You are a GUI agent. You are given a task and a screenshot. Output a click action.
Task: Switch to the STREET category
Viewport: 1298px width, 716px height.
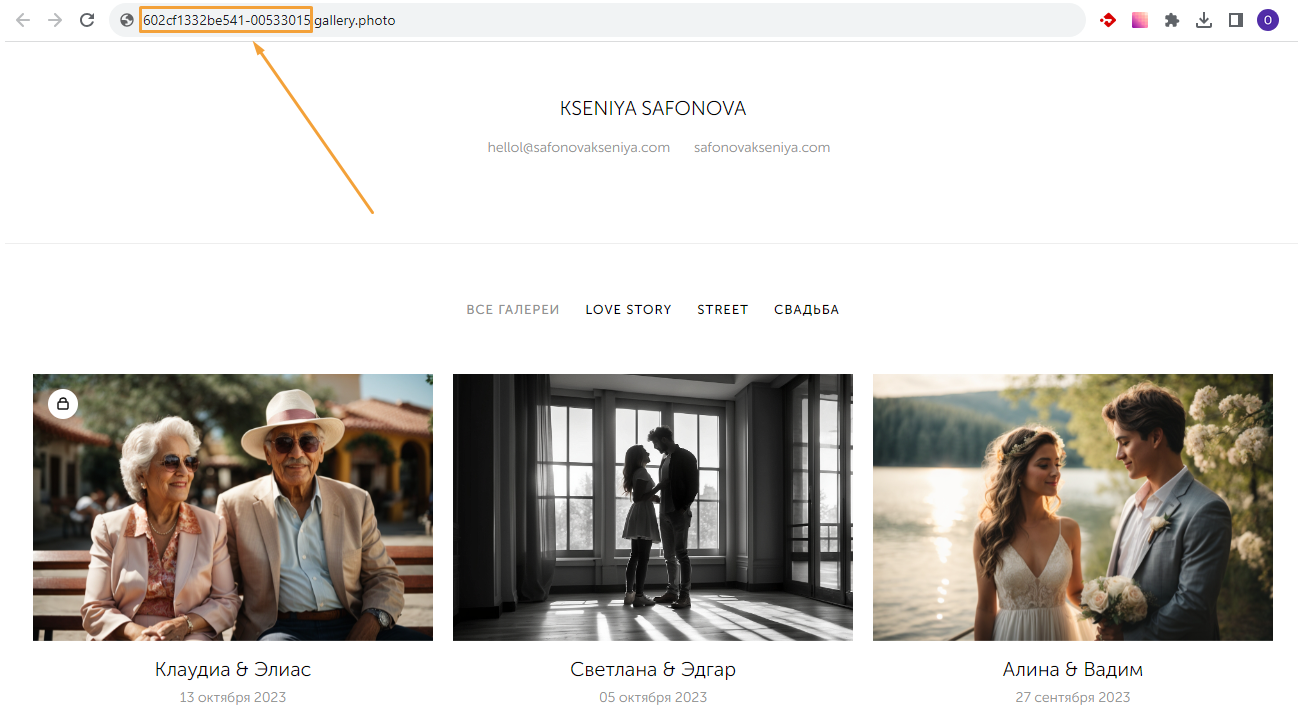point(723,310)
